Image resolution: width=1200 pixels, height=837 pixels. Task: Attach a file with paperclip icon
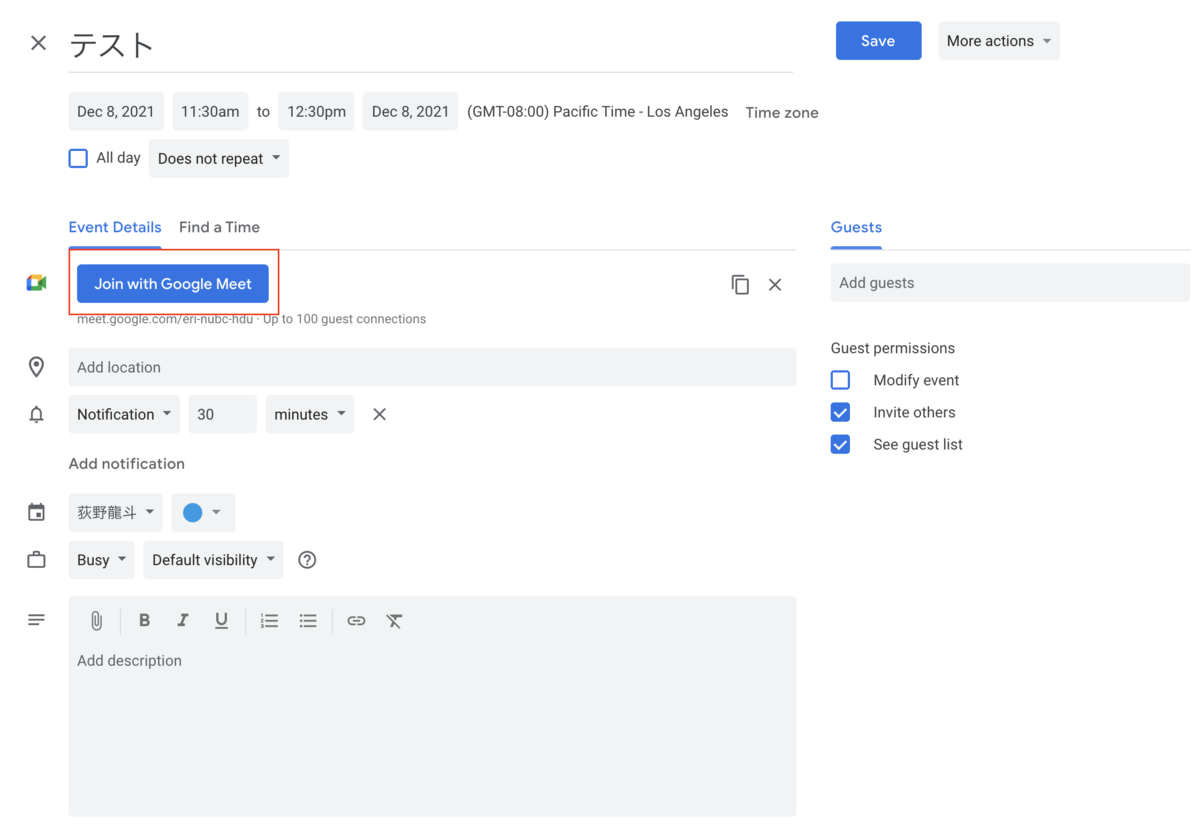coord(96,621)
